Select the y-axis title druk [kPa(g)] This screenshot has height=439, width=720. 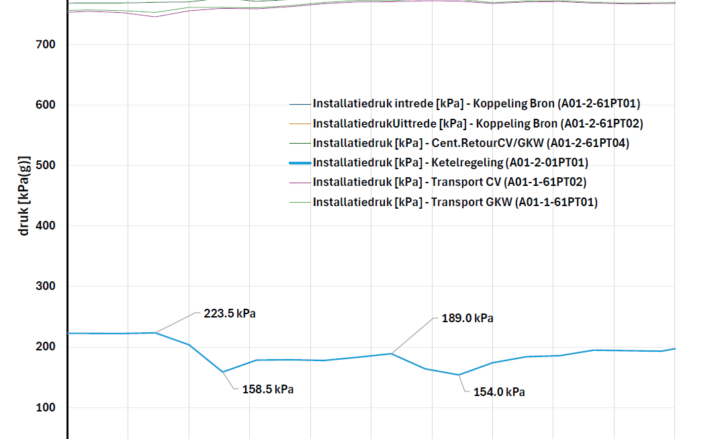click(x=24, y=196)
